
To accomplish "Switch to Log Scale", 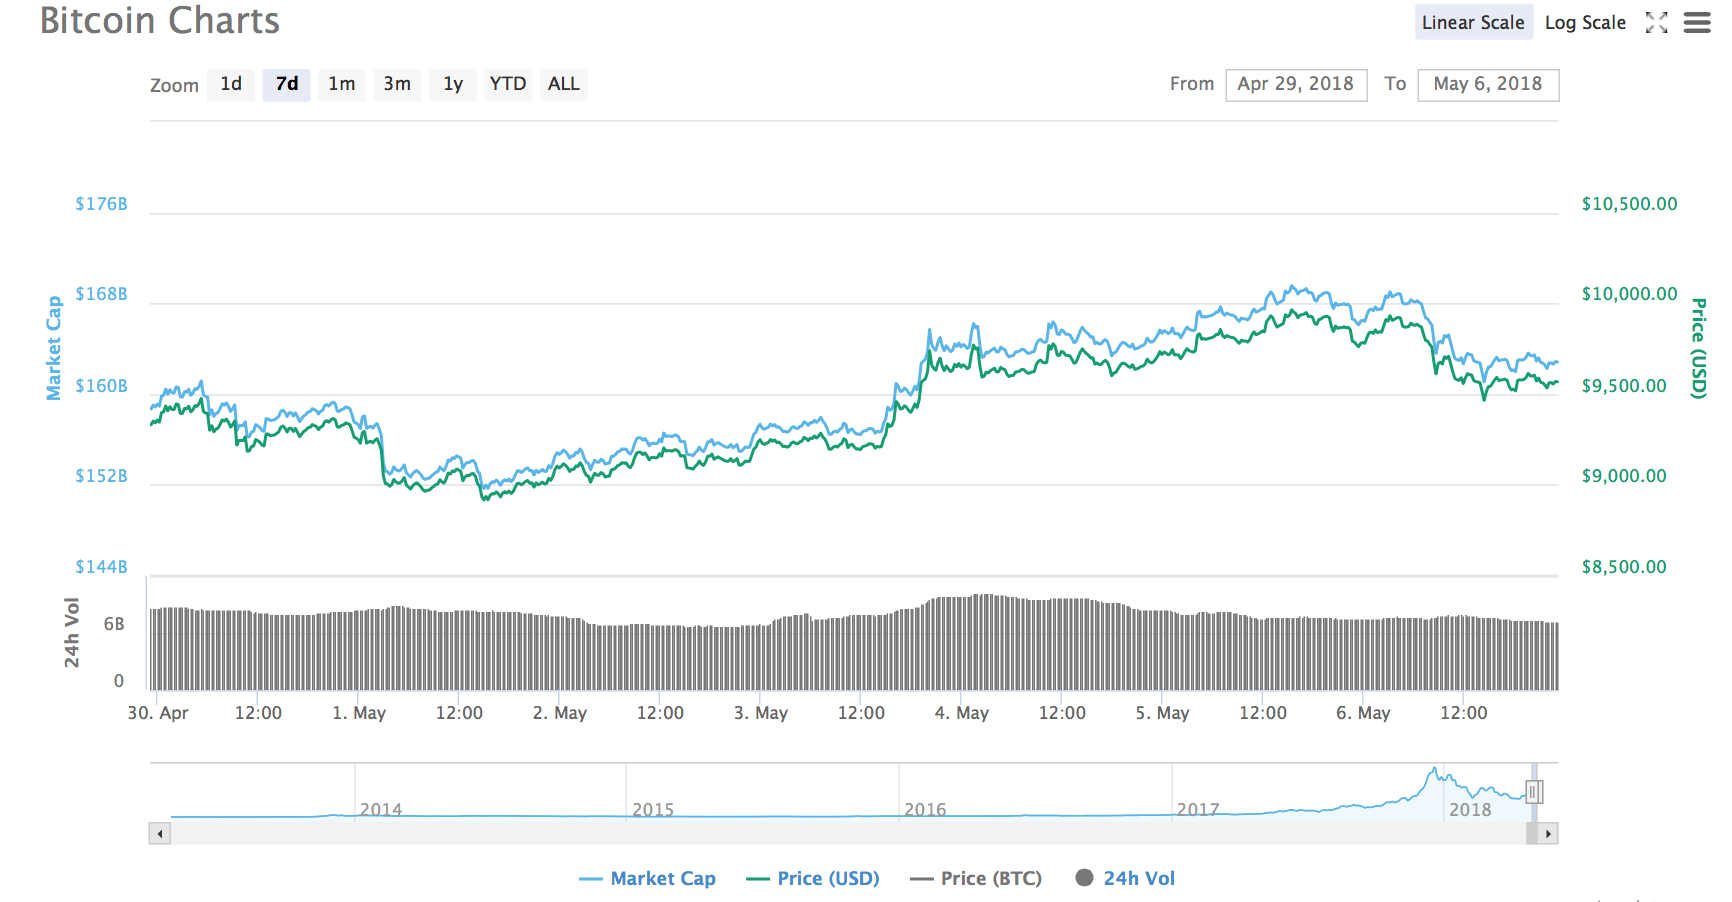I will pos(1585,23).
